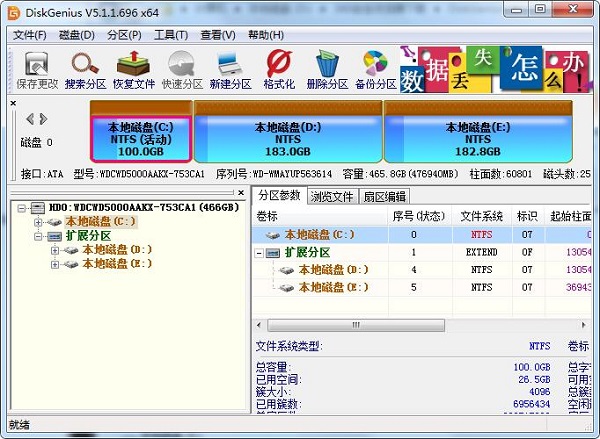Select 本地磁盘 (C:) in the left tree

(x=101, y=221)
